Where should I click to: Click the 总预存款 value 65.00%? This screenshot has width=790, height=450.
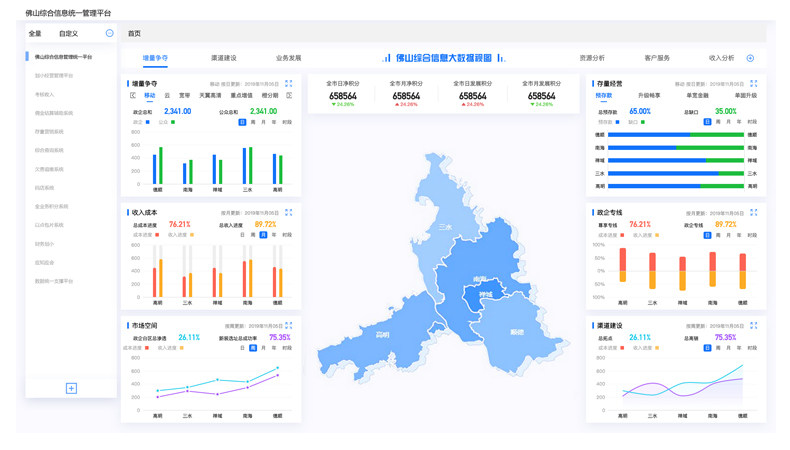[640, 111]
